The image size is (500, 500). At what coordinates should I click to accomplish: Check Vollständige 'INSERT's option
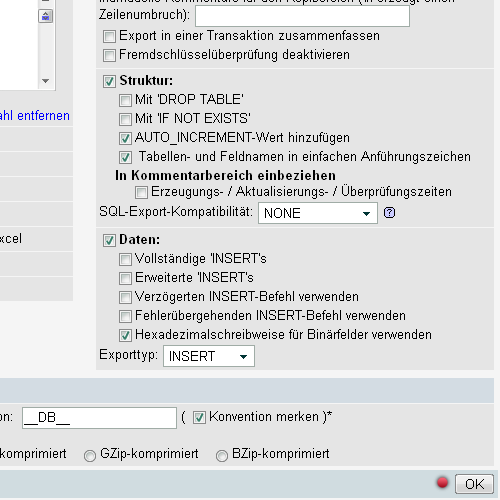pos(125,259)
